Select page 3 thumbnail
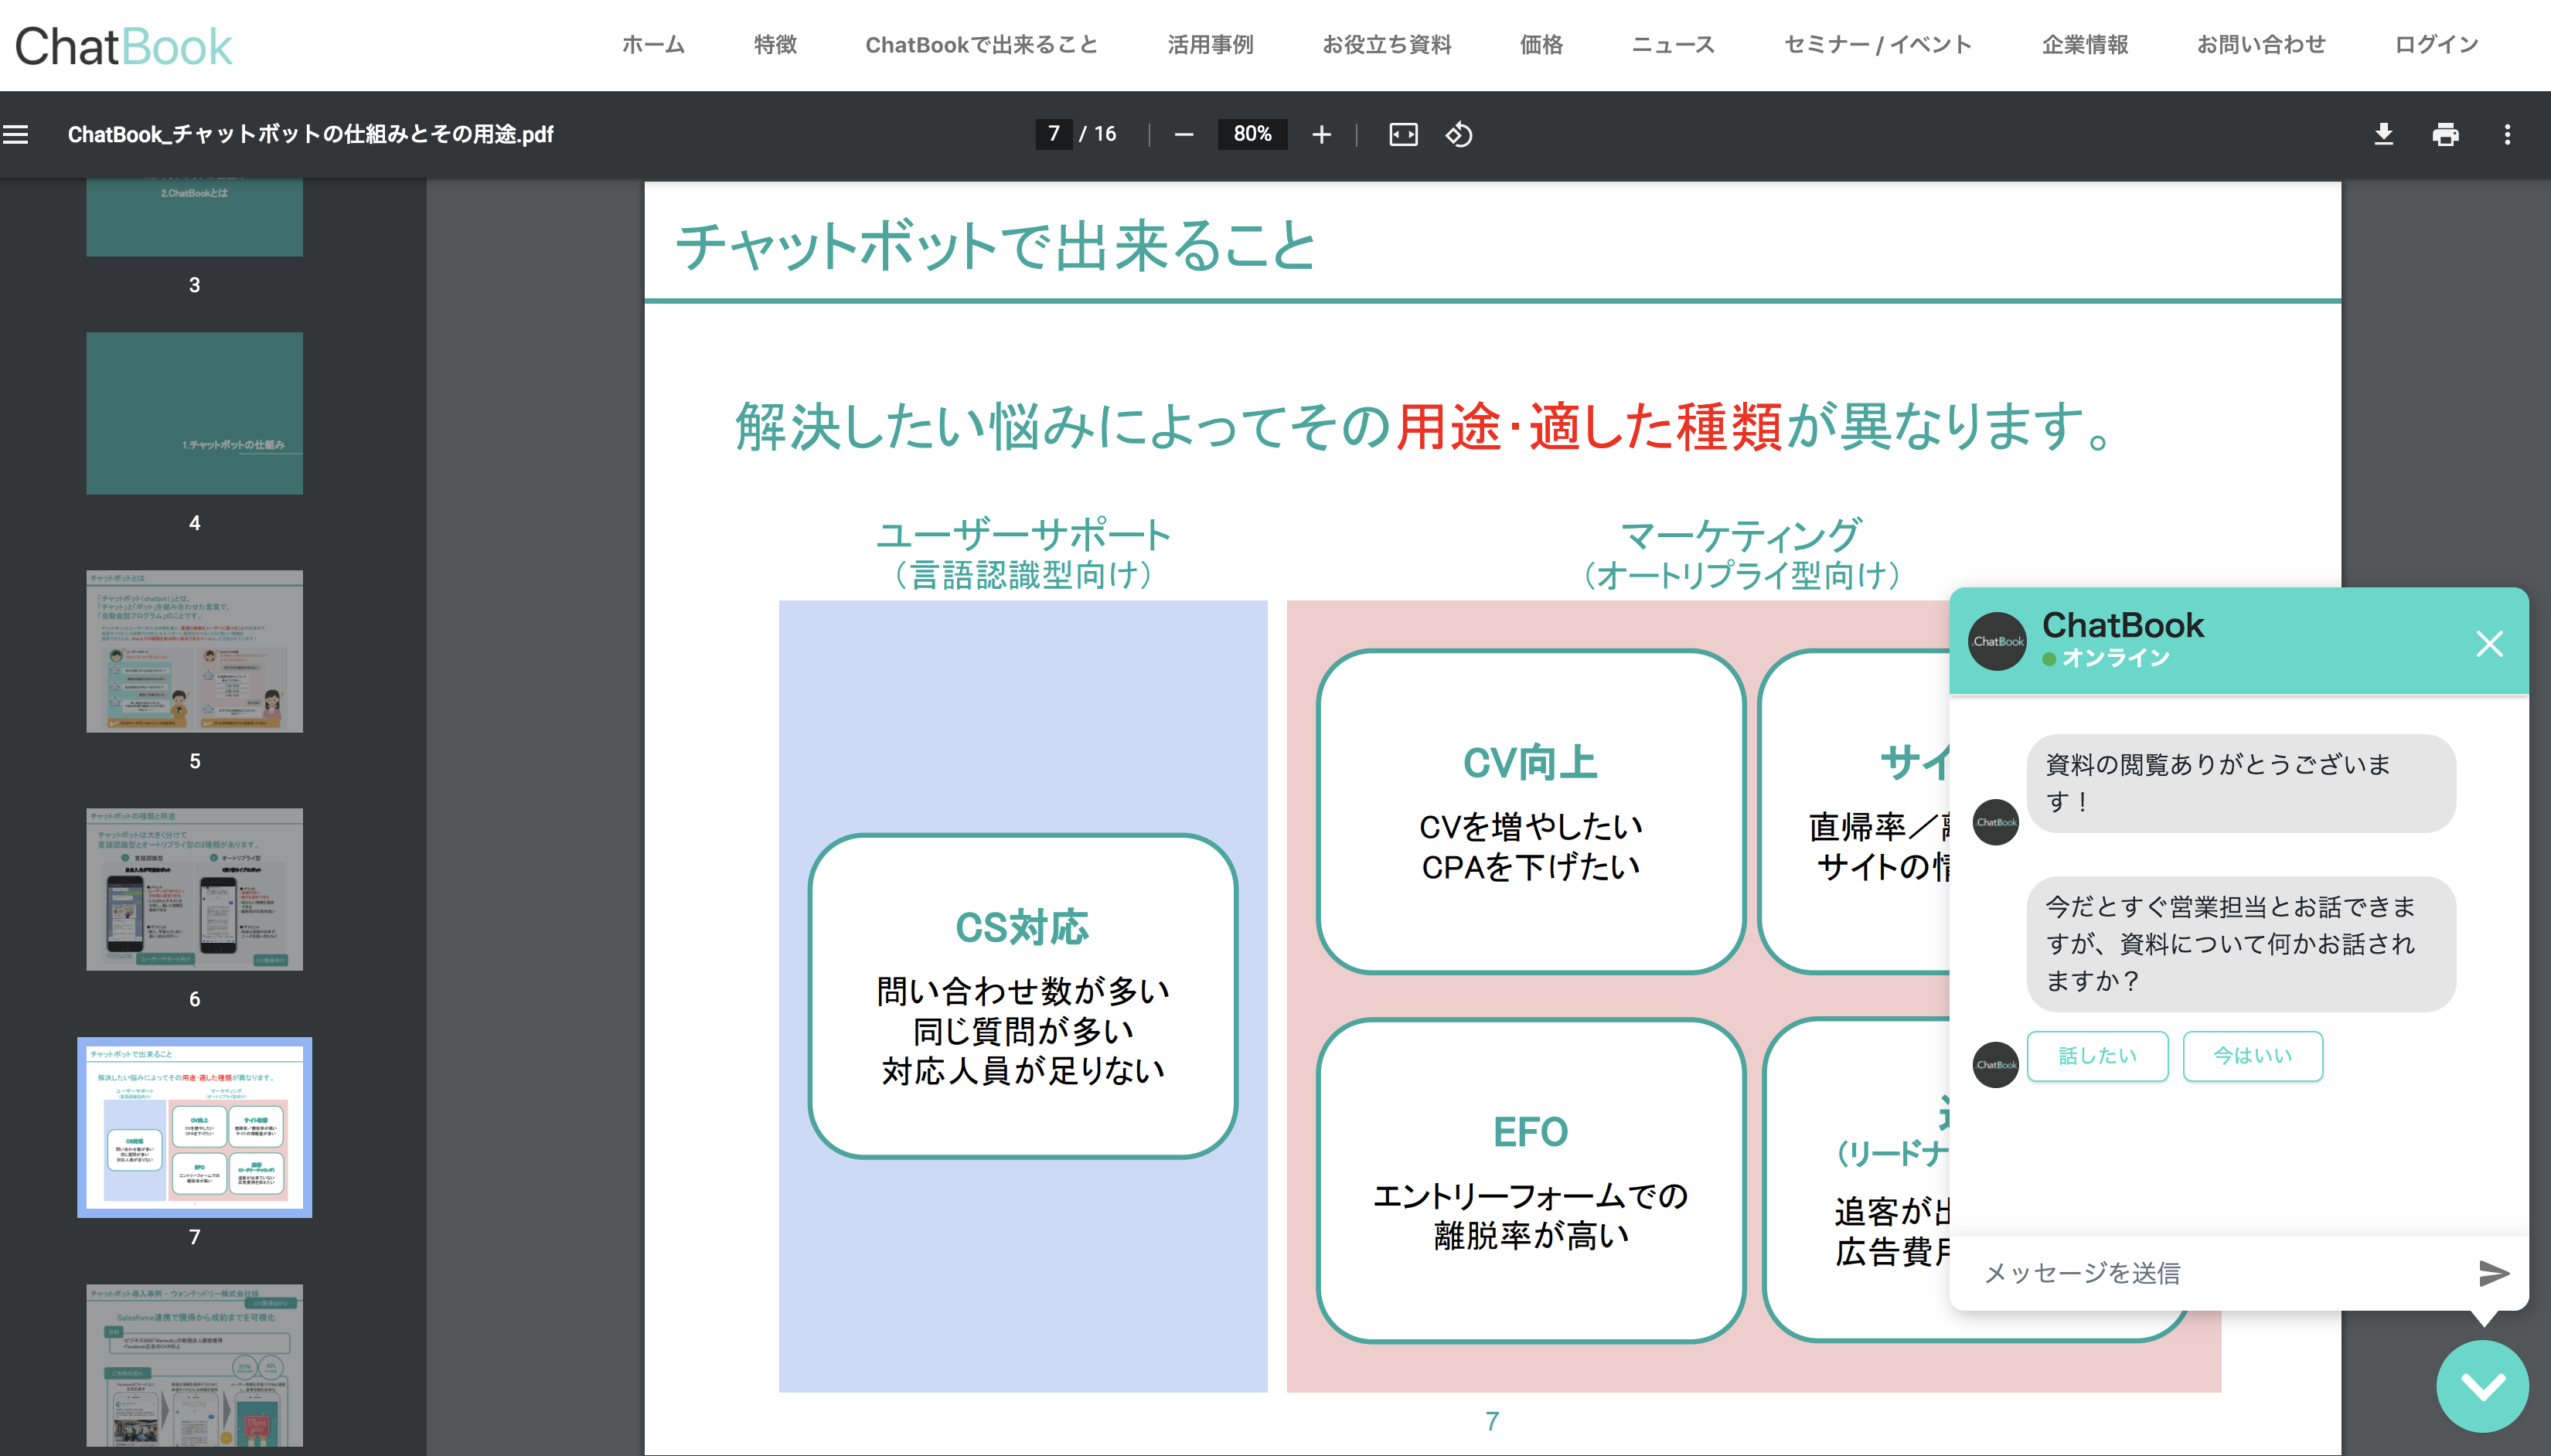2551x1456 pixels. [194, 218]
